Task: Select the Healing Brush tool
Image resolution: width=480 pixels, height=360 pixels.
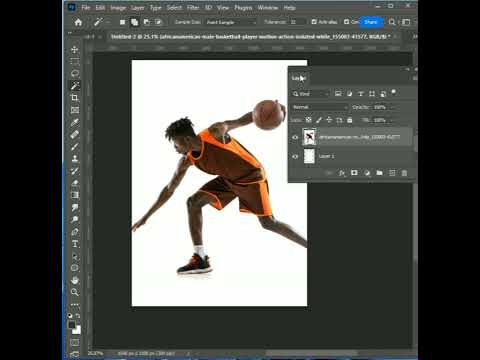Action: [x=75, y=134]
